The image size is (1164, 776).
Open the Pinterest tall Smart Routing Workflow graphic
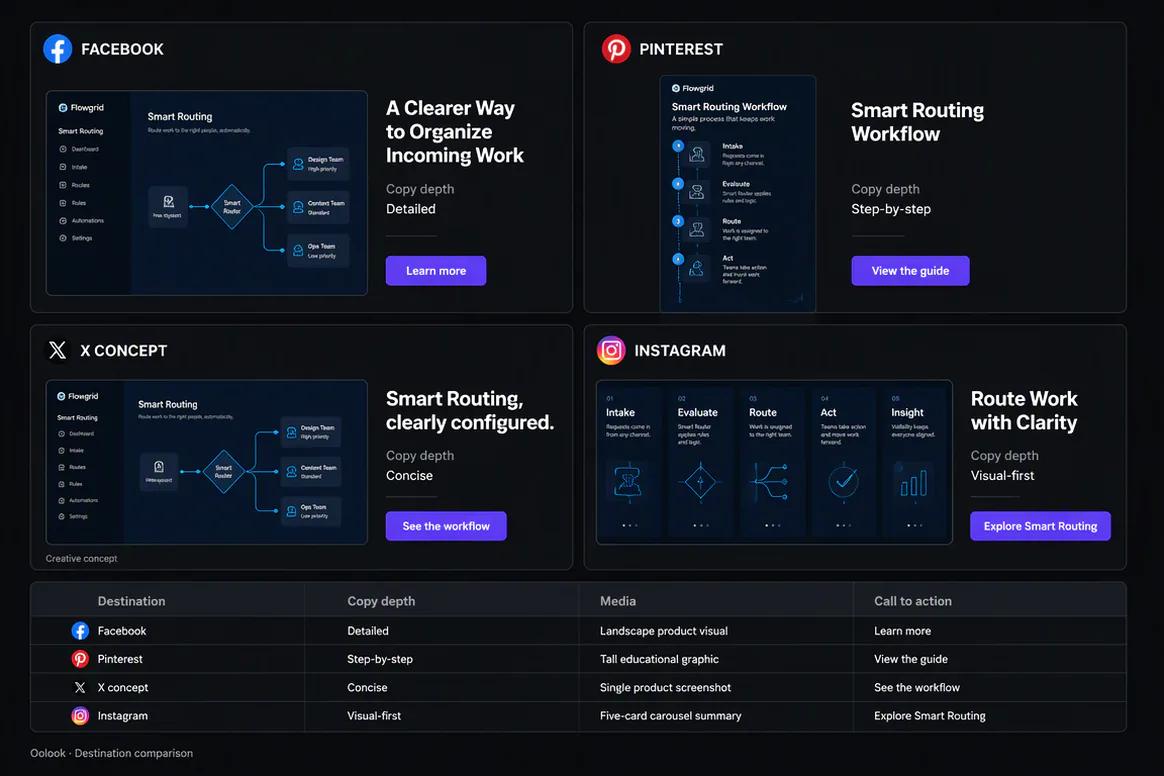(738, 193)
